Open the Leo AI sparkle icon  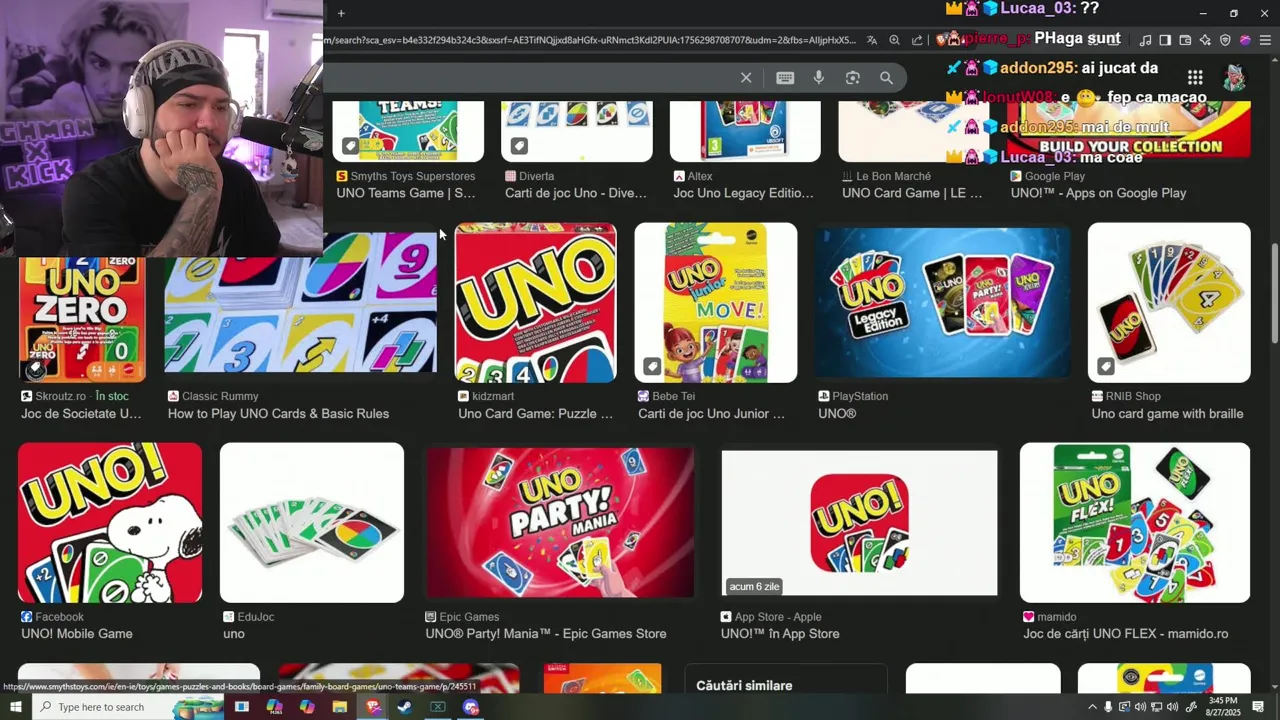point(1205,40)
